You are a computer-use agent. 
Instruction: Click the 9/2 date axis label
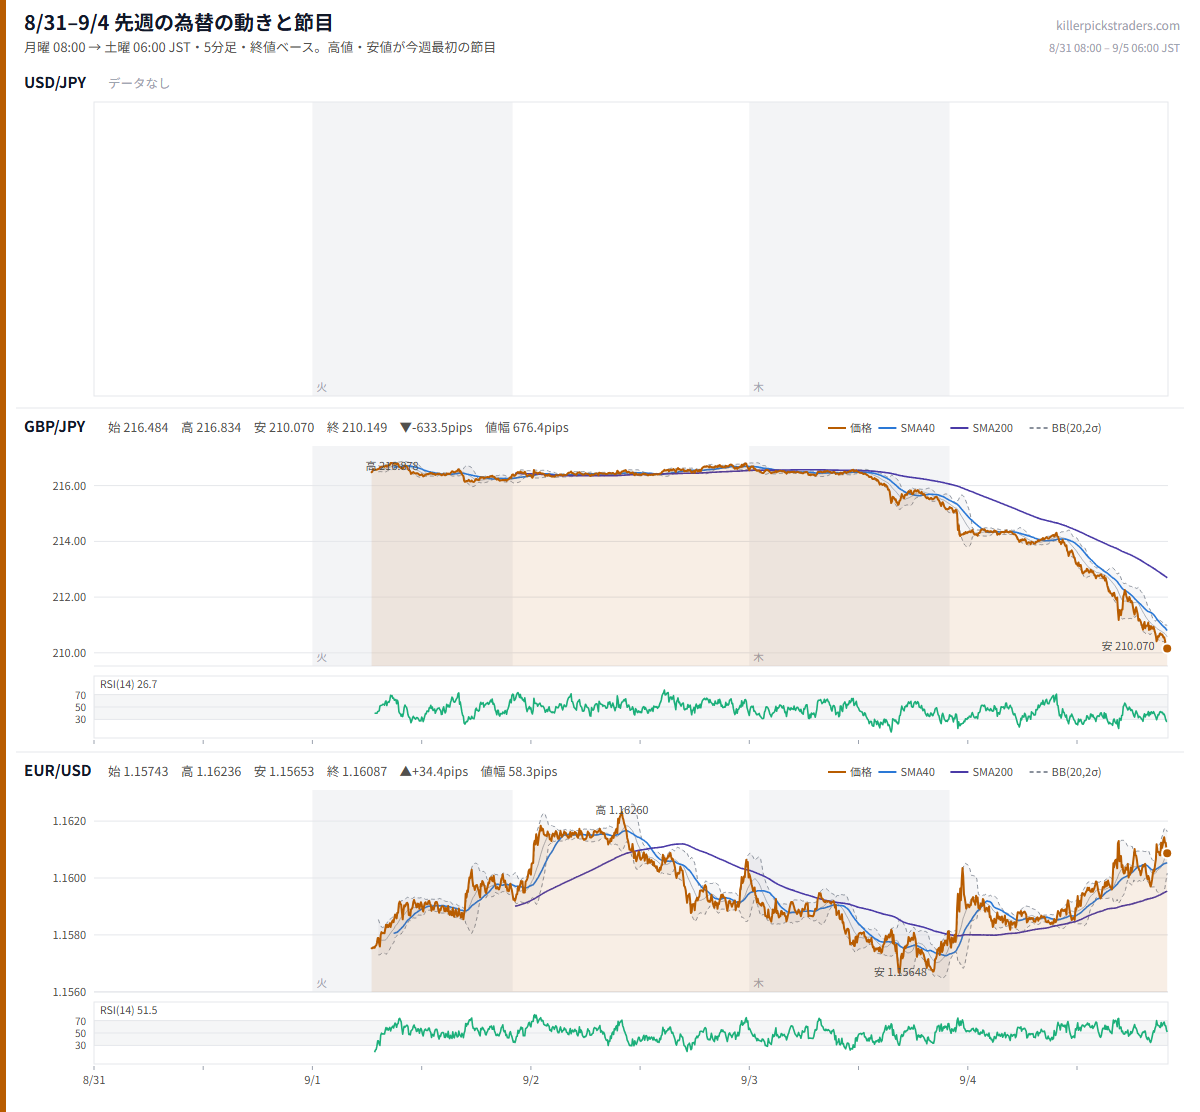click(531, 1080)
